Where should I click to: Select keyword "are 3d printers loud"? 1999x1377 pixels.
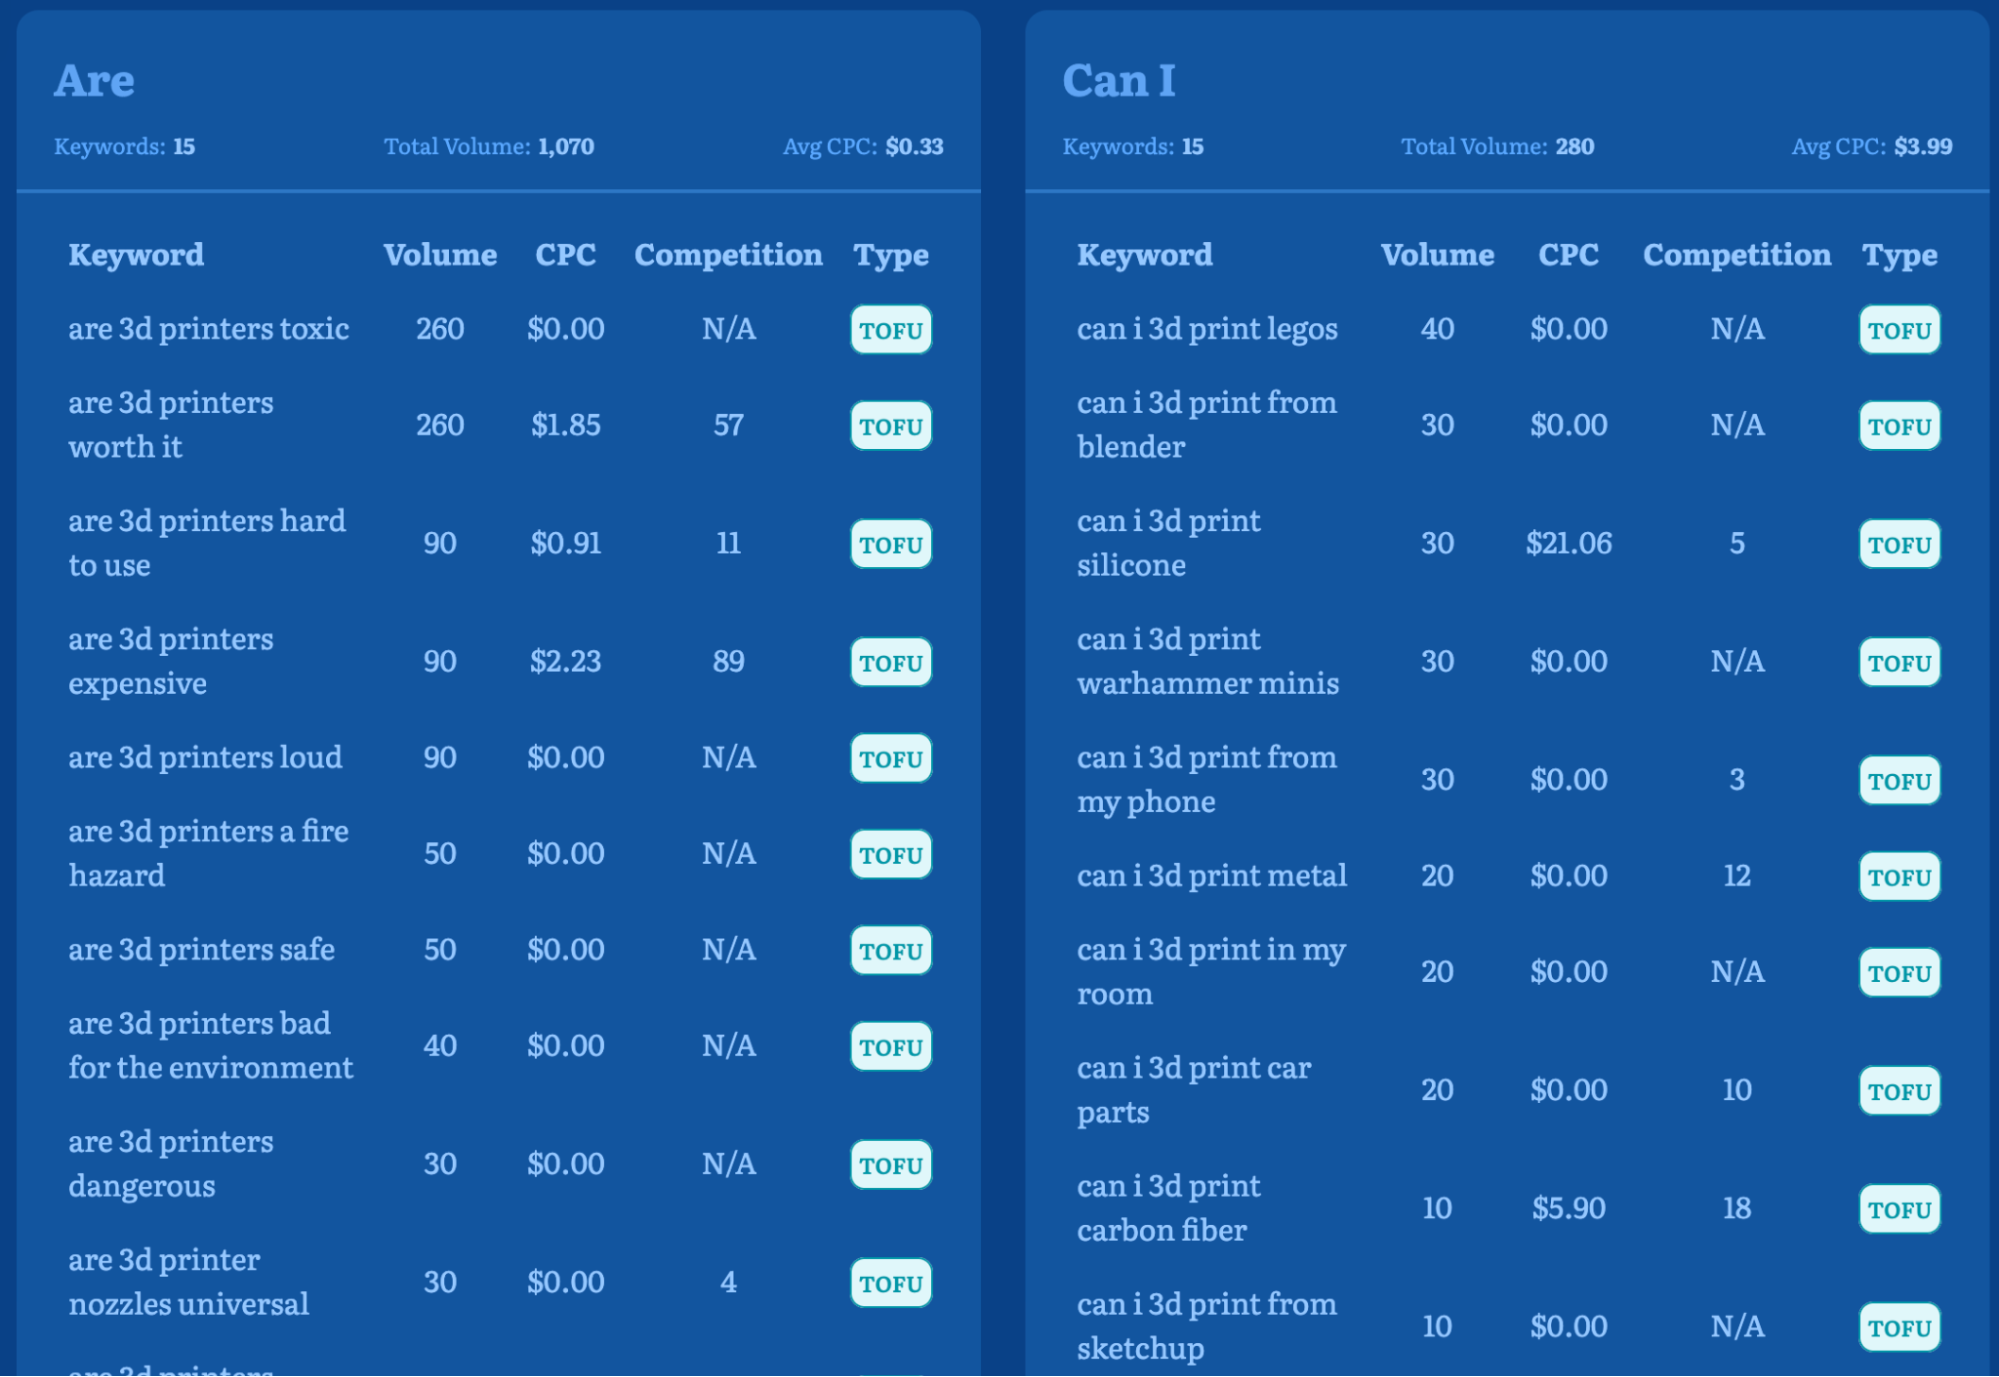(205, 757)
